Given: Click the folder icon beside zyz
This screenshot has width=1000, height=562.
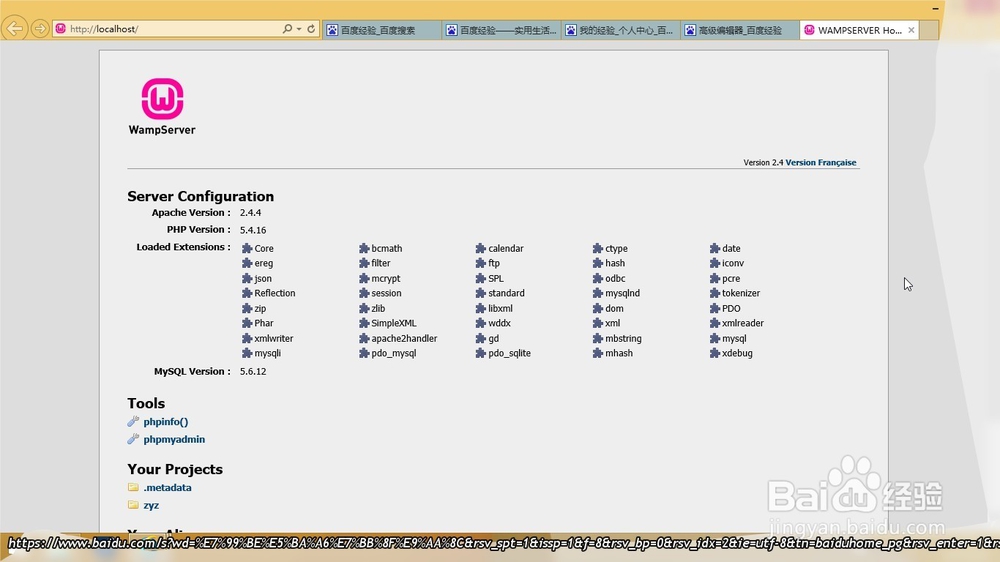Looking at the screenshot, I should [x=133, y=505].
